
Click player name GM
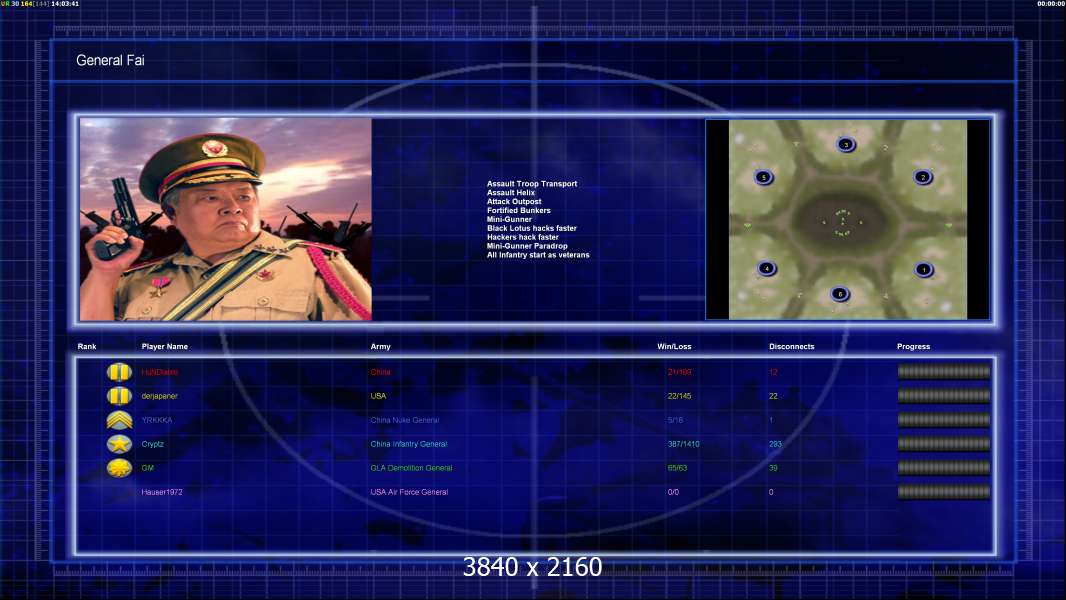[148, 467]
